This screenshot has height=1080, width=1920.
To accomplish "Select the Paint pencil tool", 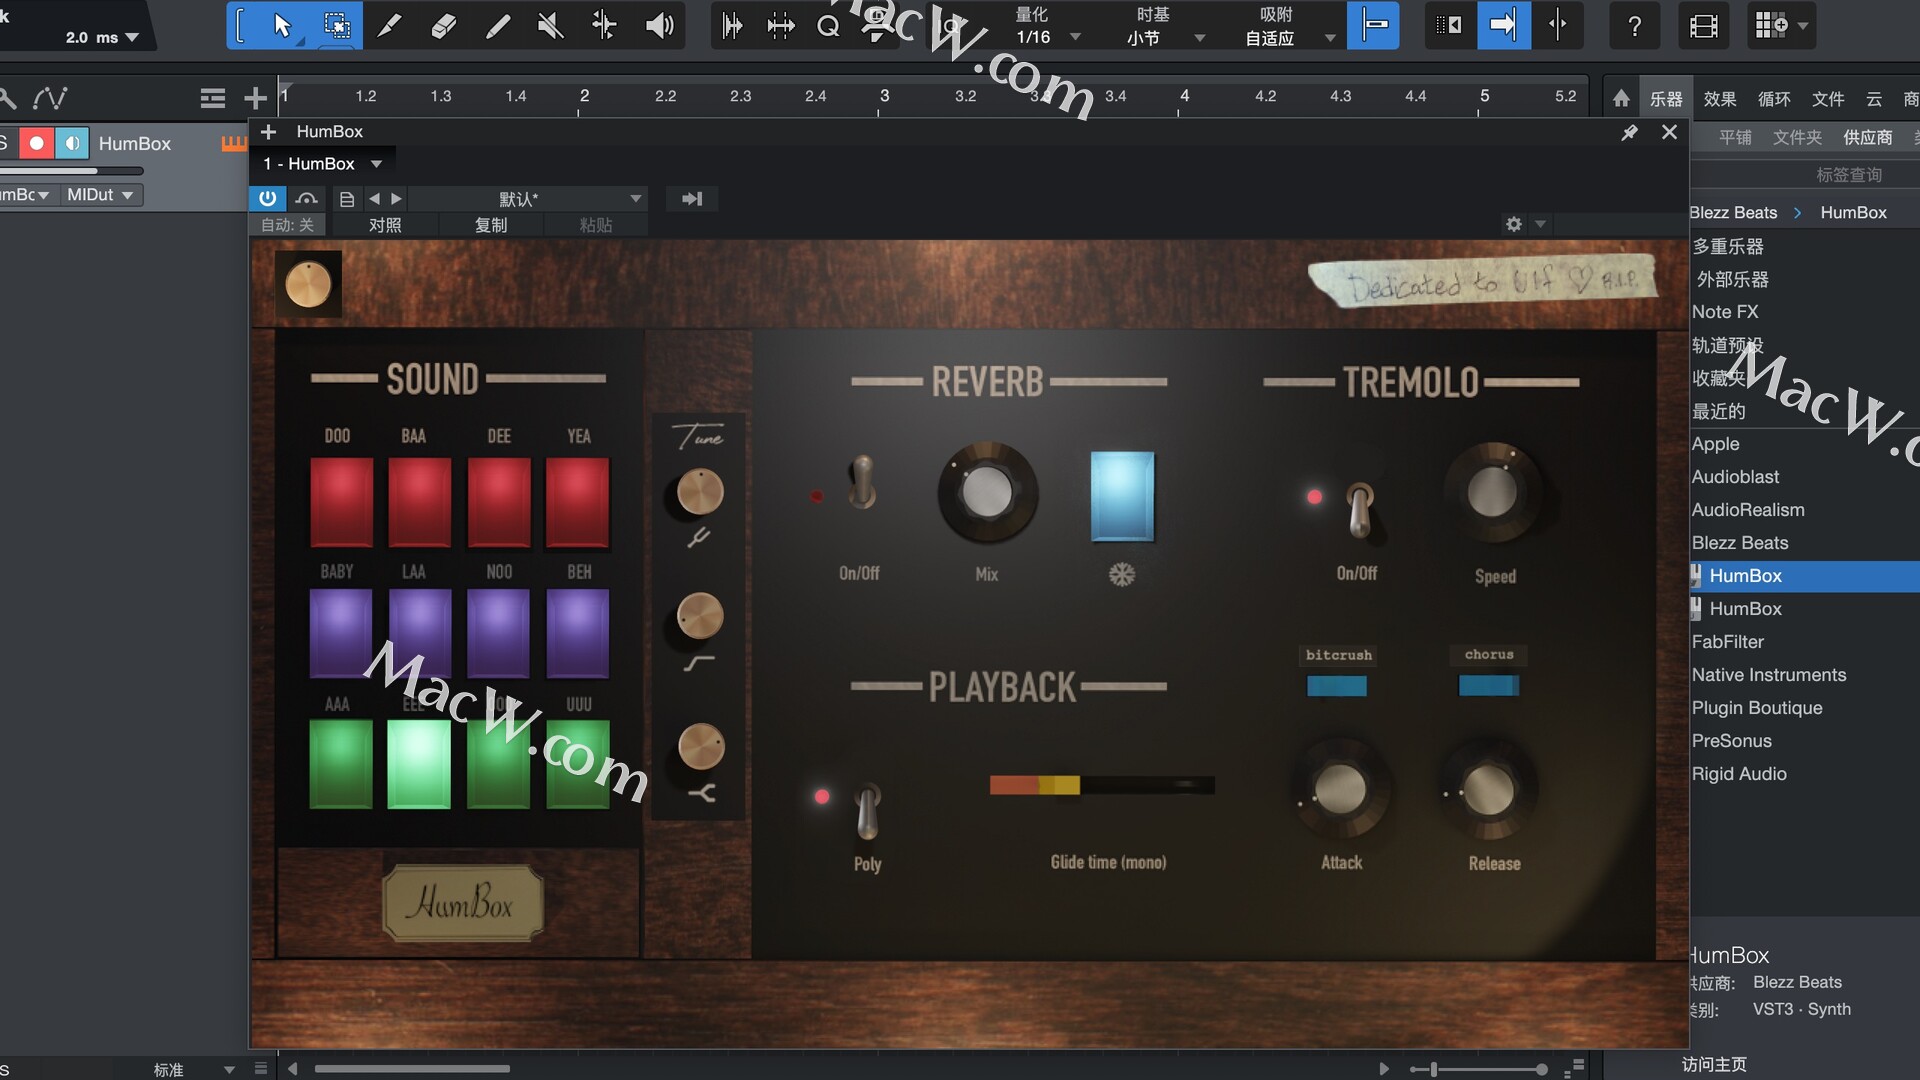I will [x=497, y=25].
